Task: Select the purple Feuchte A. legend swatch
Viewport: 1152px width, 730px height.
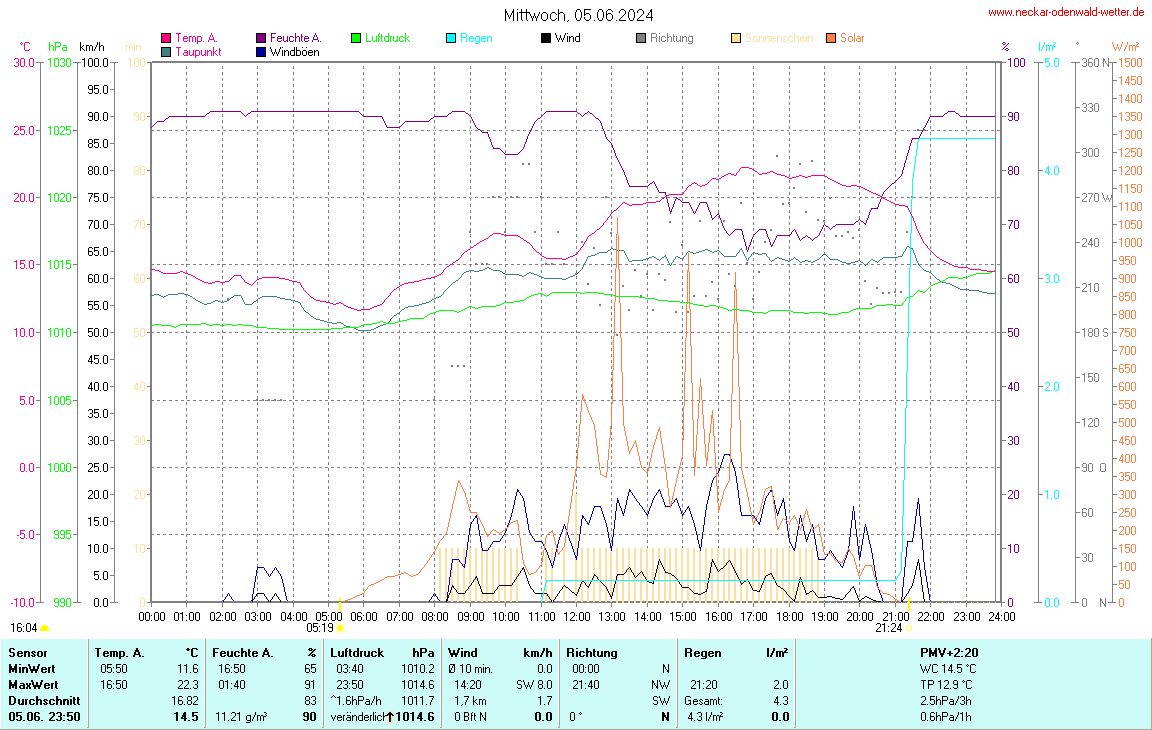Action: [x=261, y=38]
